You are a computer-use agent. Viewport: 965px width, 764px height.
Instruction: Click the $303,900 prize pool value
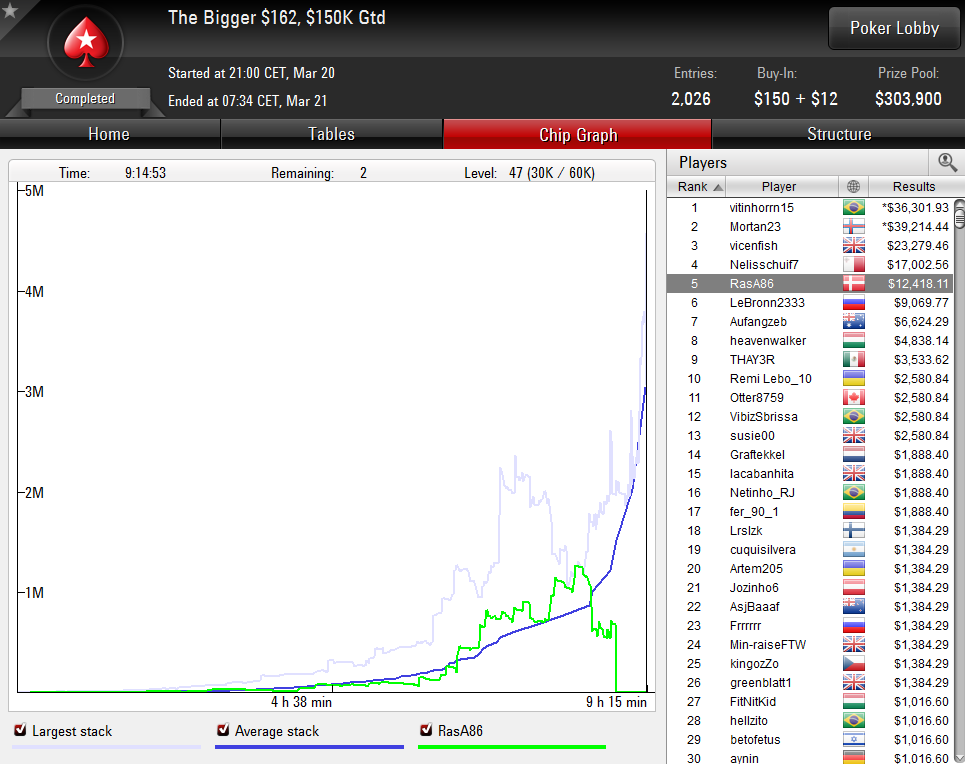pos(908,99)
